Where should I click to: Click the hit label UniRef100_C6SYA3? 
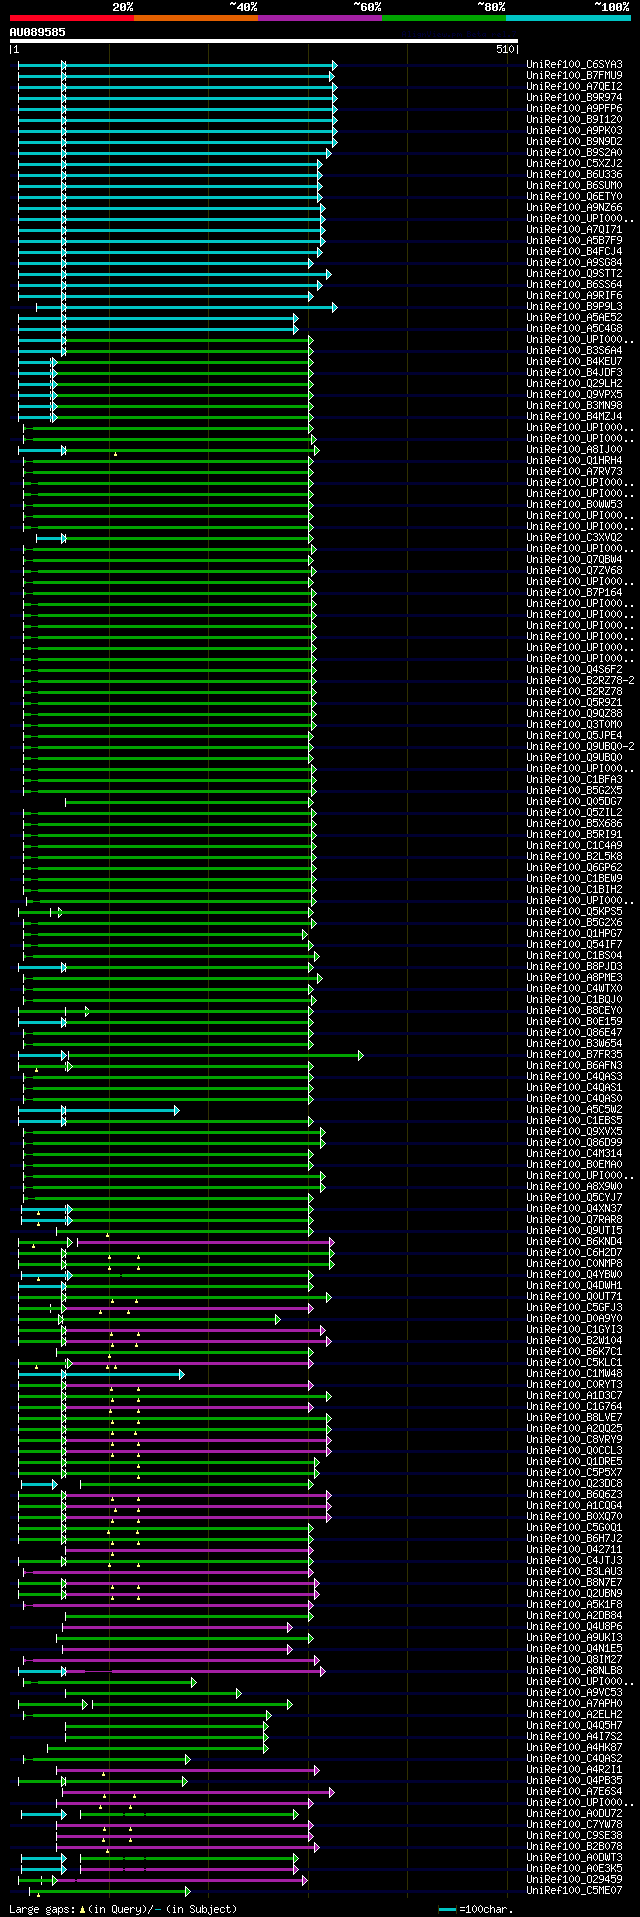tap(574, 65)
